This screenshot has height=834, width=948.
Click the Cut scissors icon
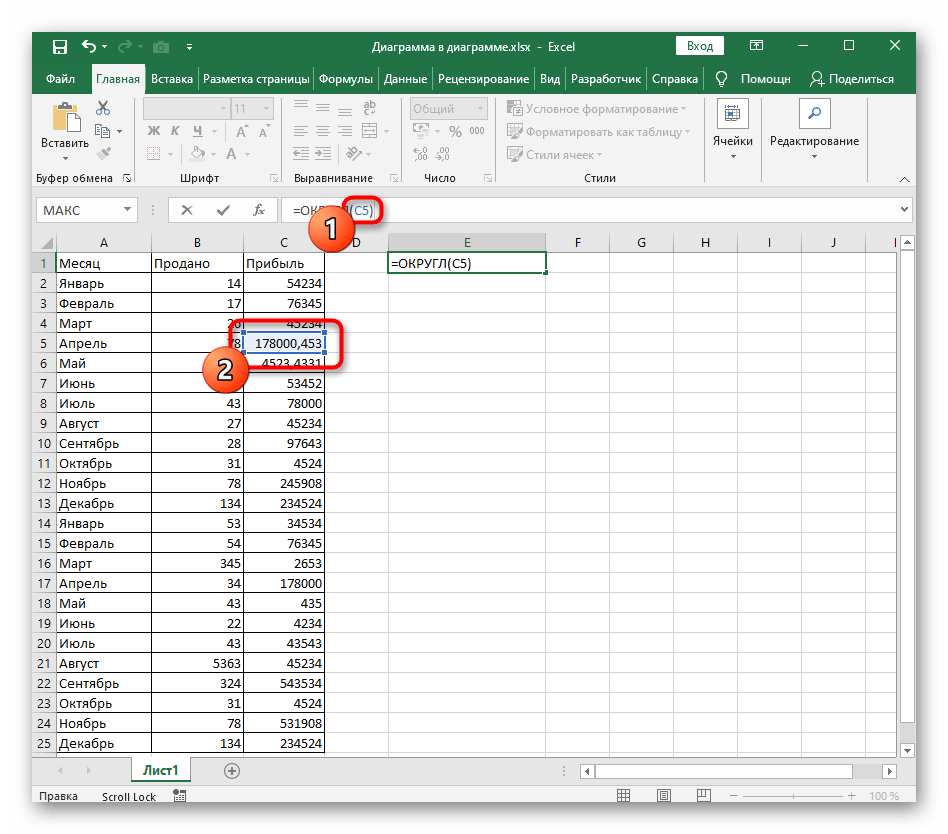[x=102, y=108]
